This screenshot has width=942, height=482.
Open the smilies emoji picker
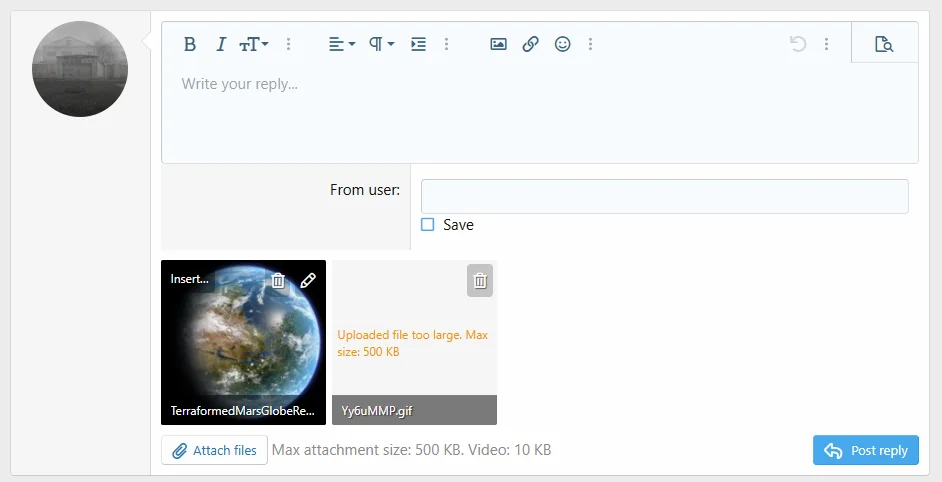tap(563, 44)
